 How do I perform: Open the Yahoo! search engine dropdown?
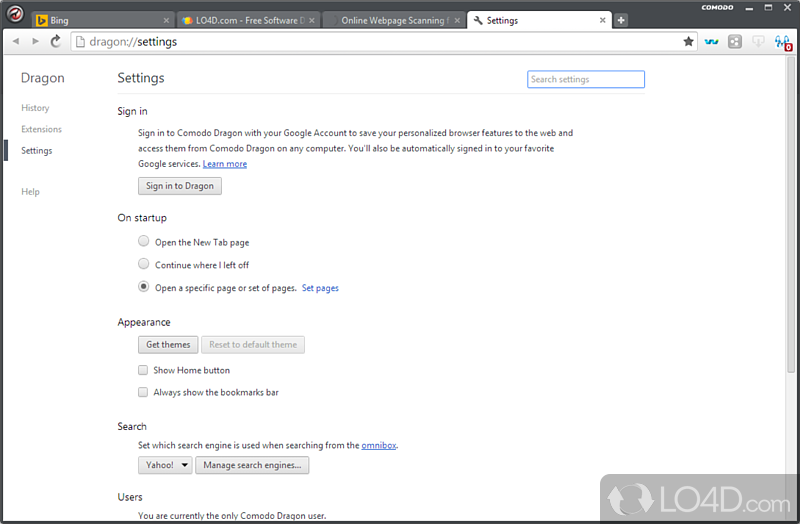(165, 465)
